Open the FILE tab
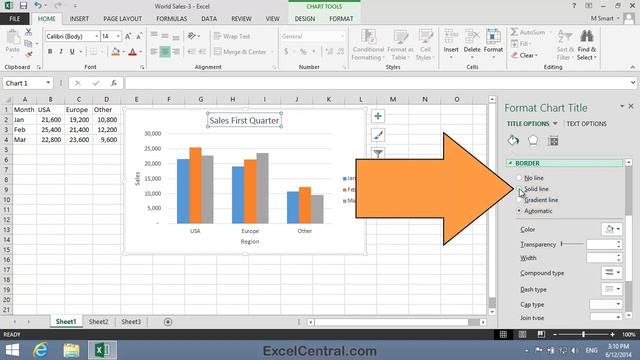Screen dimensions: 640x360 coord(15,19)
